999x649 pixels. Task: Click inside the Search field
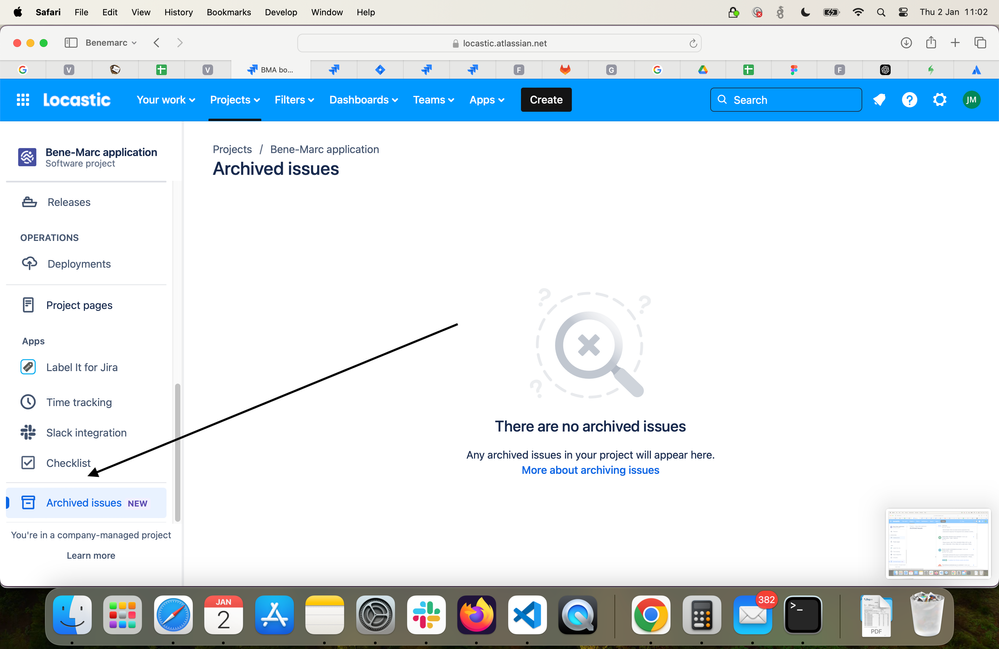785,99
